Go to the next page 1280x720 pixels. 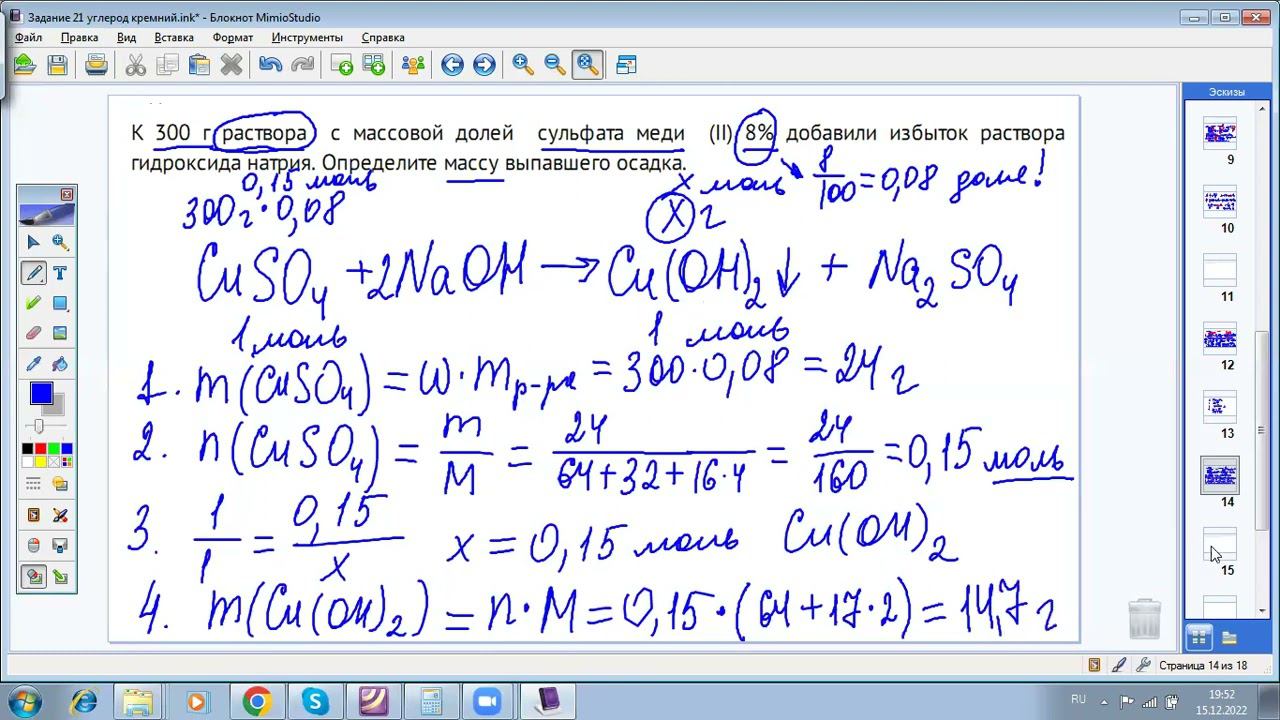pyautogui.click(x=484, y=65)
